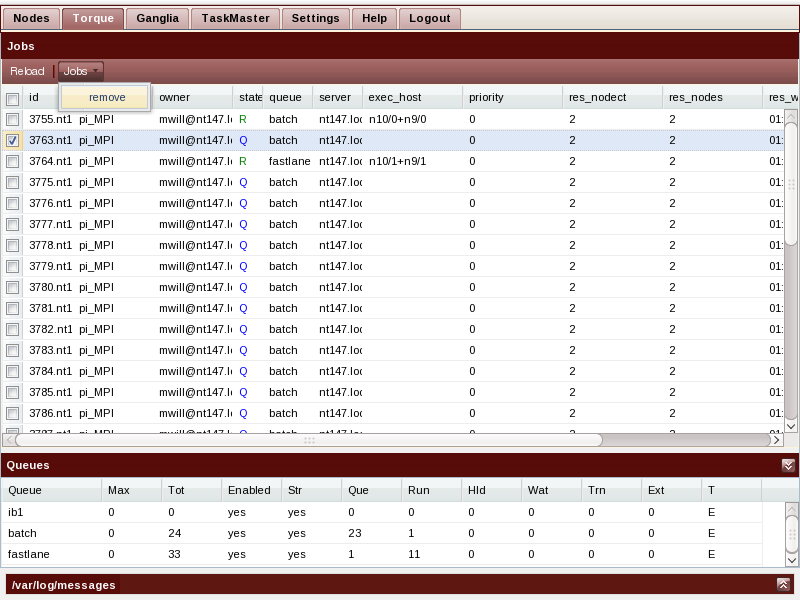Sort queues by the Enabled column
This screenshot has width=800, height=600.
(x=252, y=490)
